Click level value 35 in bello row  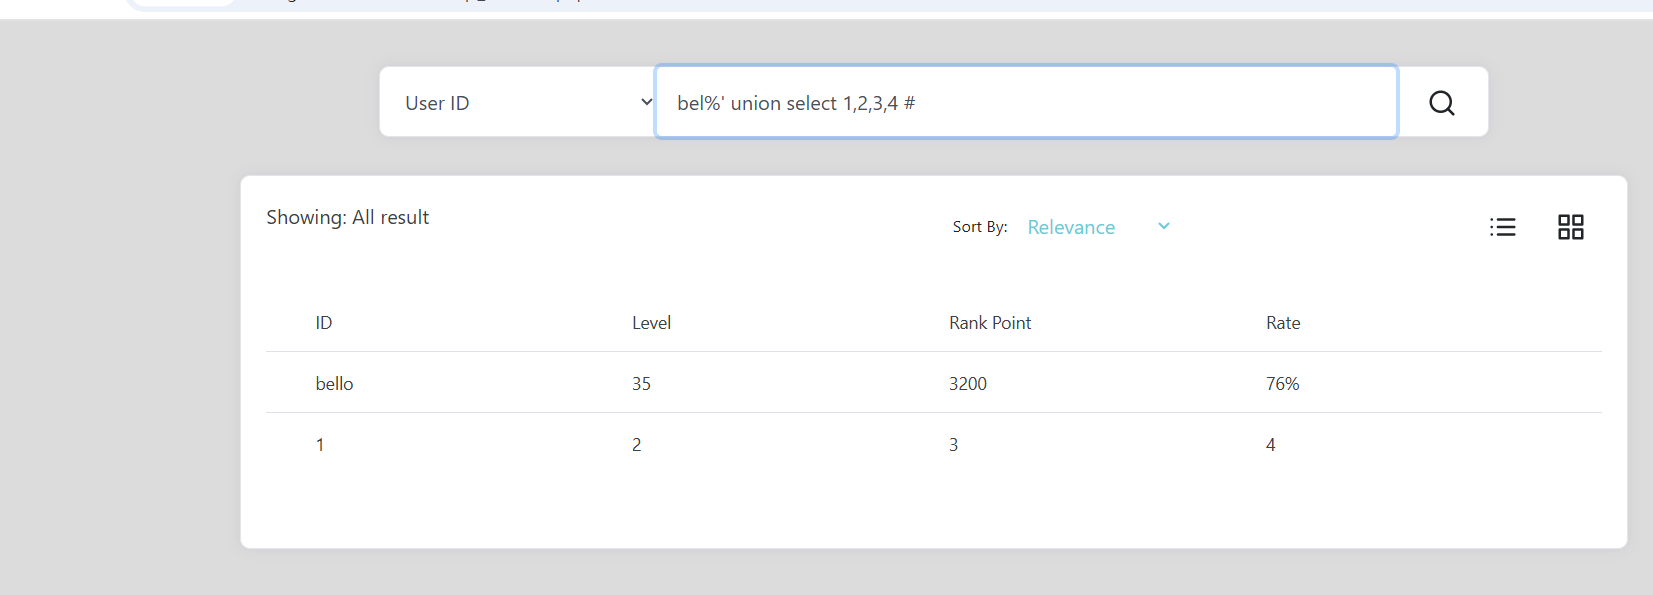pos(641,384)
